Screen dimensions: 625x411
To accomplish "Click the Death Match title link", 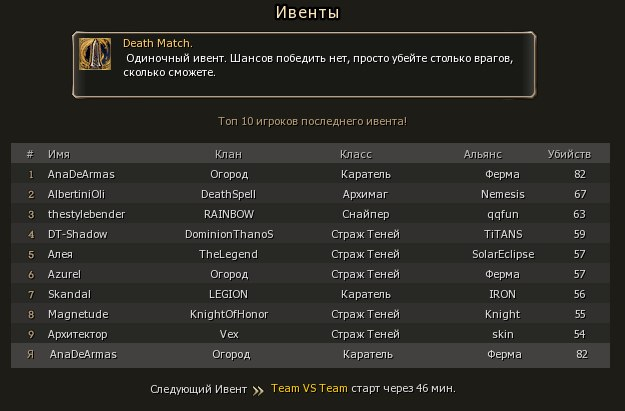I will click(157, 43).
